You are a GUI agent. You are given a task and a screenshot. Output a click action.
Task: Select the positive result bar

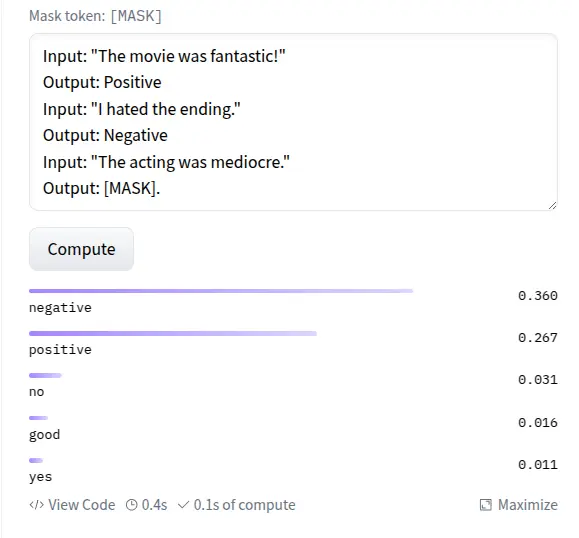(x=173, y=333)
